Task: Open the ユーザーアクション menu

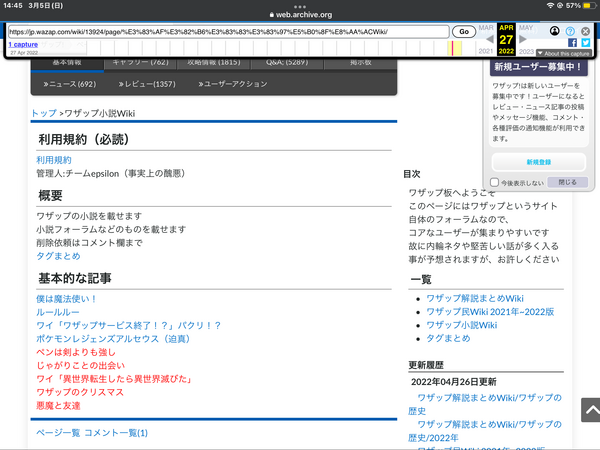Action: pyautogui.click(x=233, y=85)
